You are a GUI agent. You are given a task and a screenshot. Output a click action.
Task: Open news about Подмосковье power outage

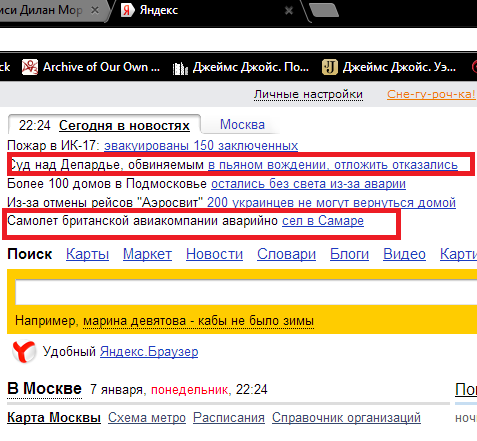308,184
